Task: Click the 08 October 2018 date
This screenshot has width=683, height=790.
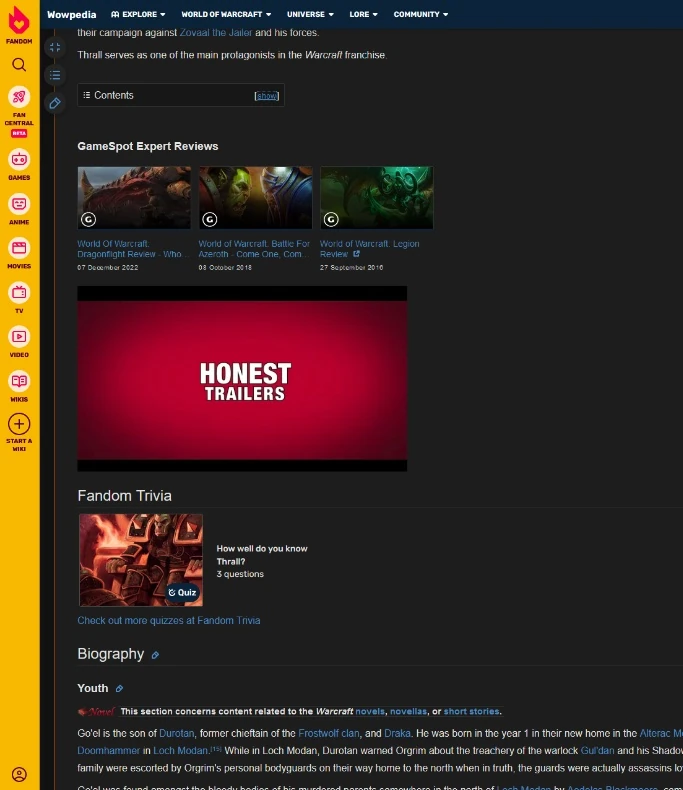Action: click(225, 268)
